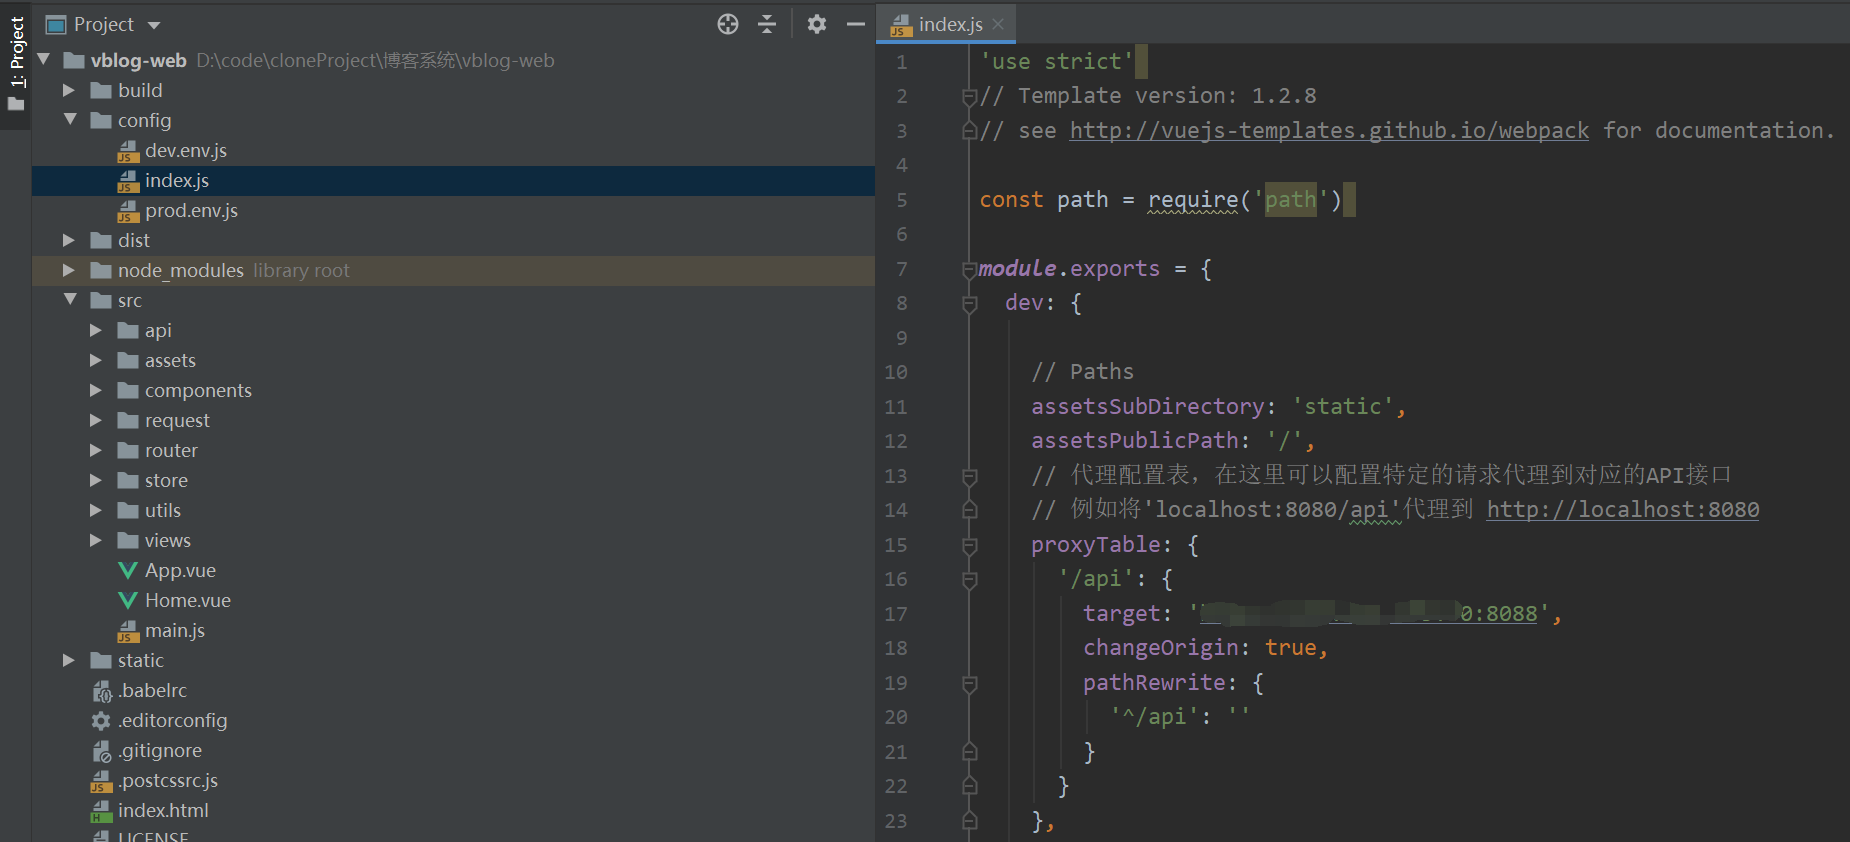Fold the pathRewrite block at line 19
Viewport: 1850px width, 842px height.
[x=969, y=683]
